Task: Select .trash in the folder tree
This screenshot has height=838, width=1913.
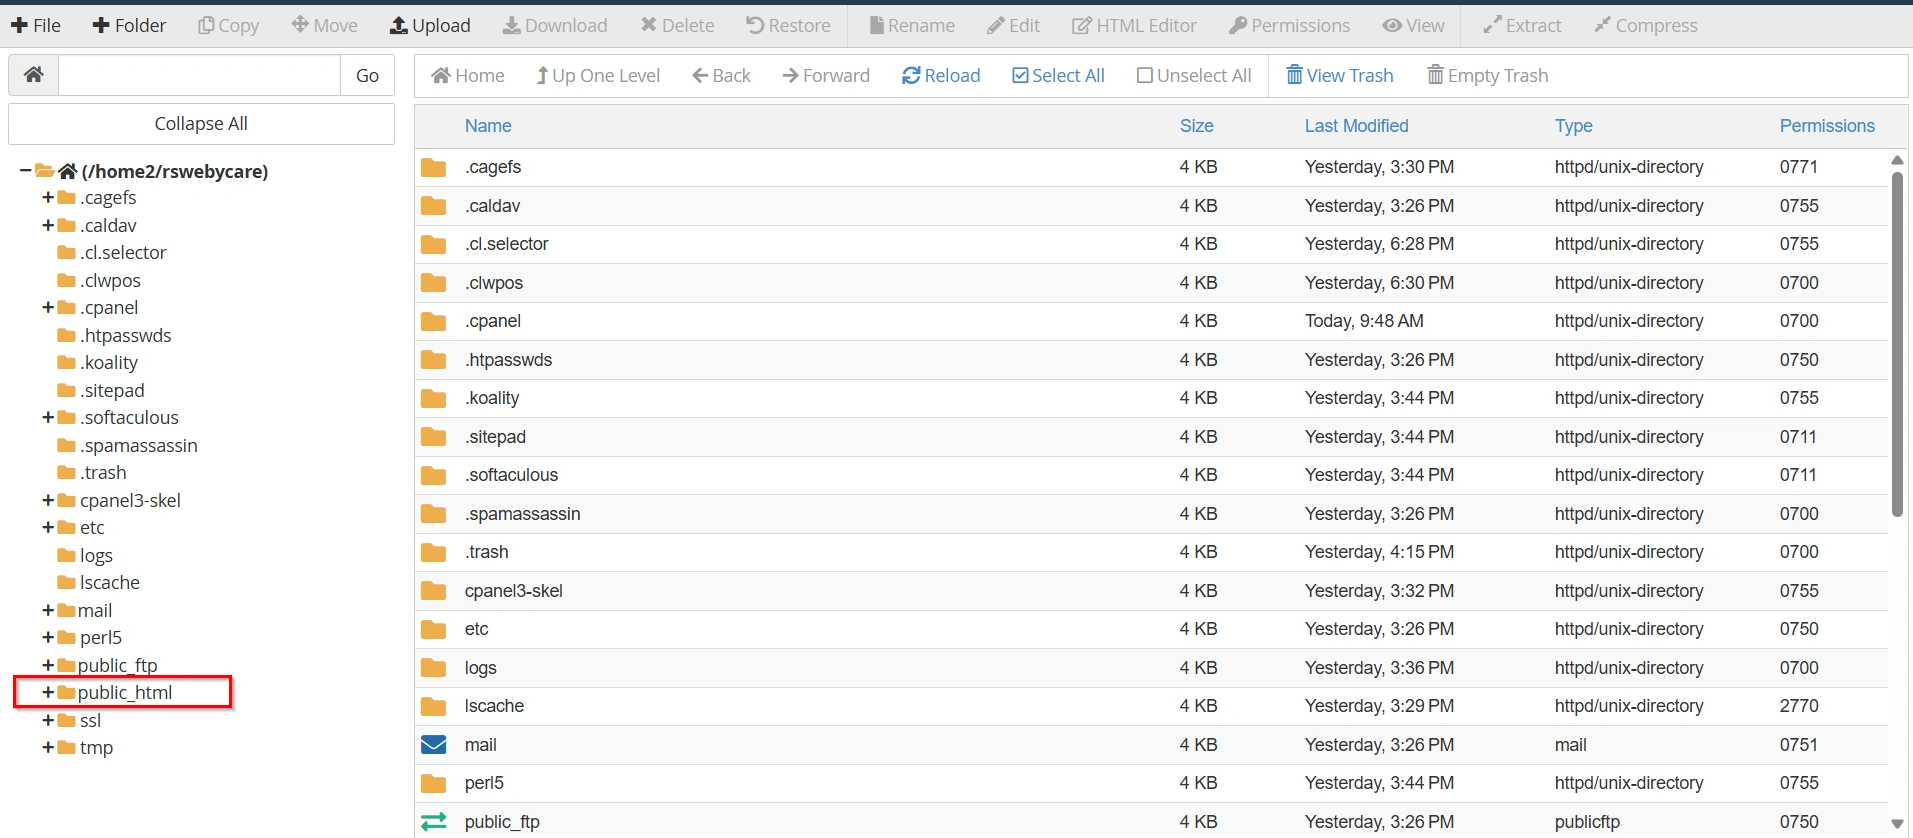Action: pos(103,473)
